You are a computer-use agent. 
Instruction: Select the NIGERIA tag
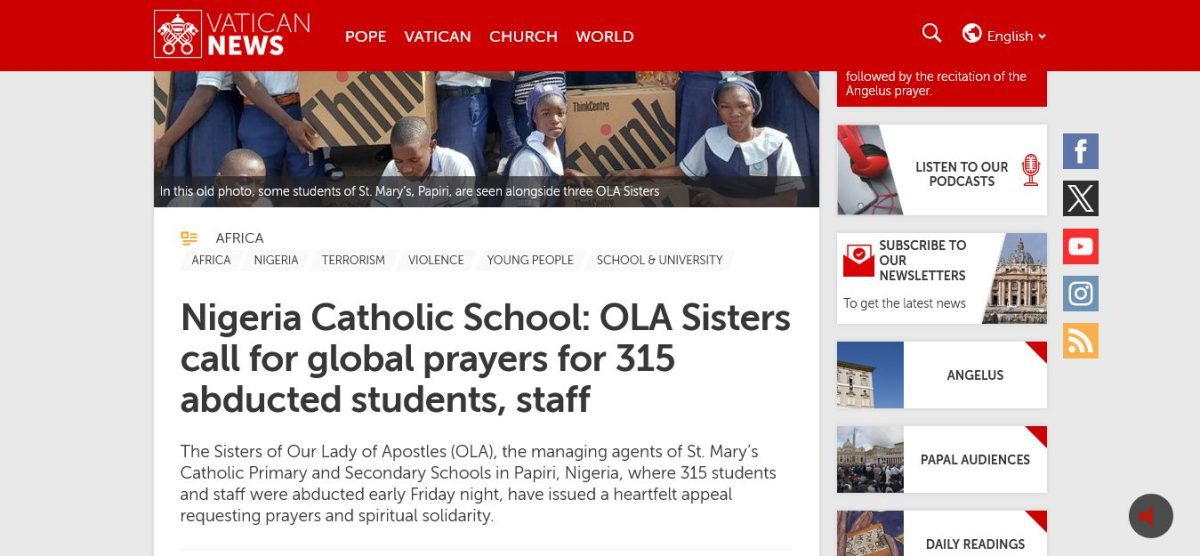point(276,260)
